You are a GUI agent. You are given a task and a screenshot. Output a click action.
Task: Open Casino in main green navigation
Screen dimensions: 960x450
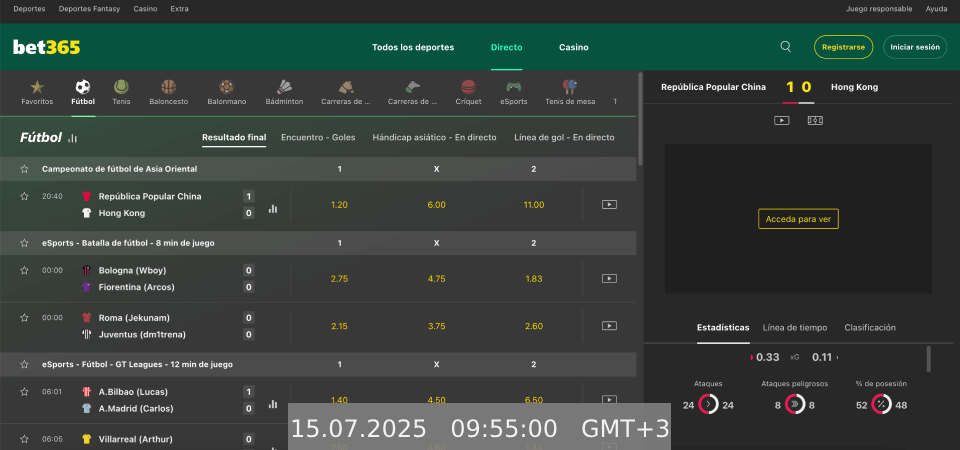click(574, 47)
